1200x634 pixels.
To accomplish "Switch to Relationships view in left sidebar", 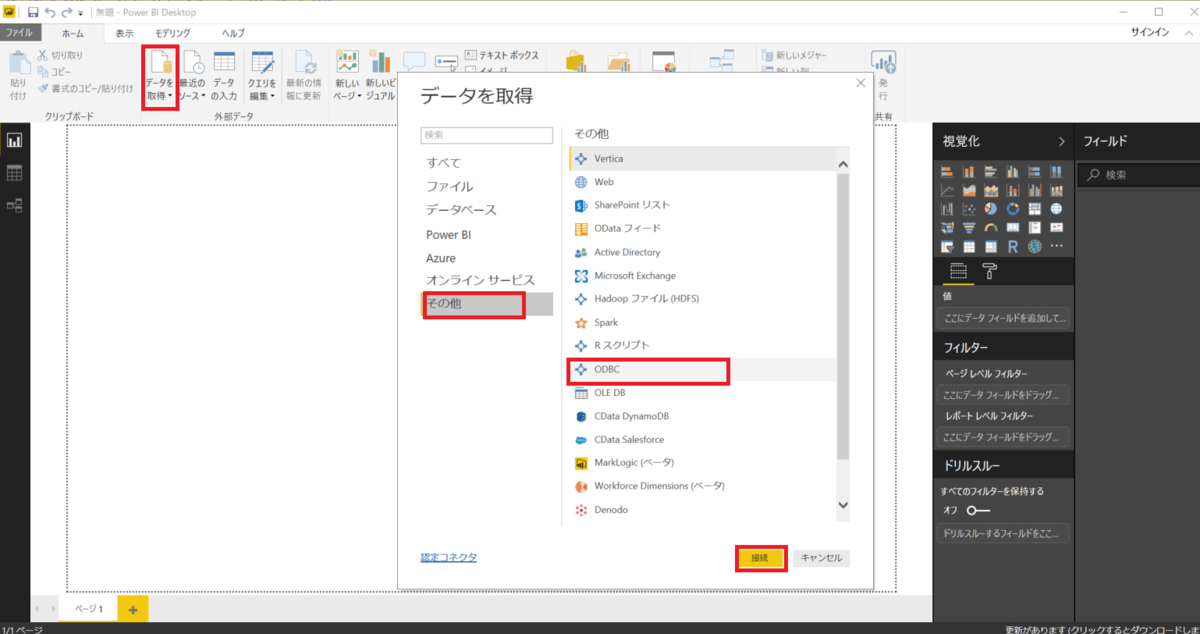I will pos(14,205).
